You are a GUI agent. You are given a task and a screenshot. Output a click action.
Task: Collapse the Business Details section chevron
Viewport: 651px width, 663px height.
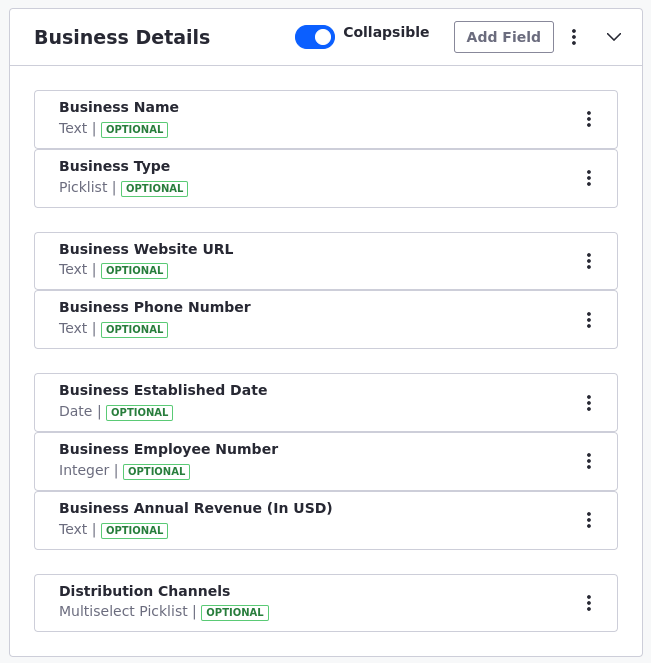(x=614, y=37)
